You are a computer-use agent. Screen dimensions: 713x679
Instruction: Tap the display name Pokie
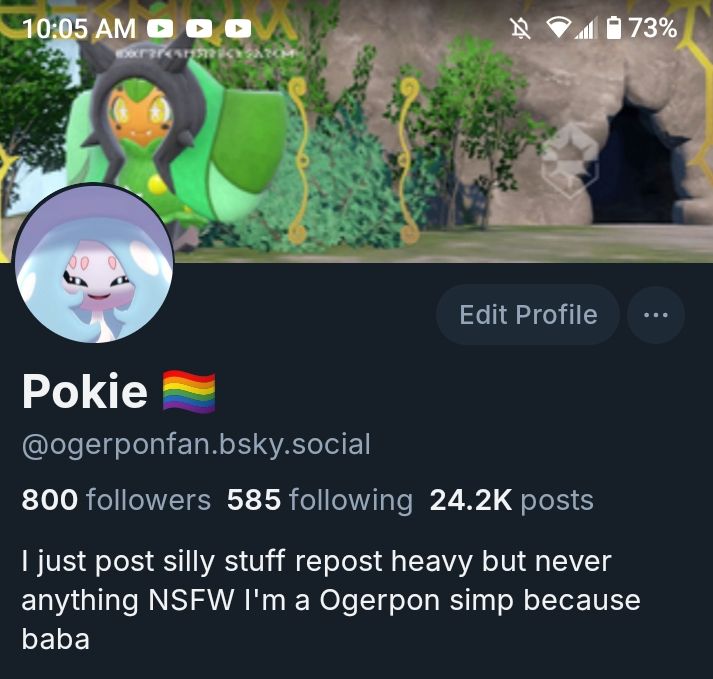[x=85, y=391]
